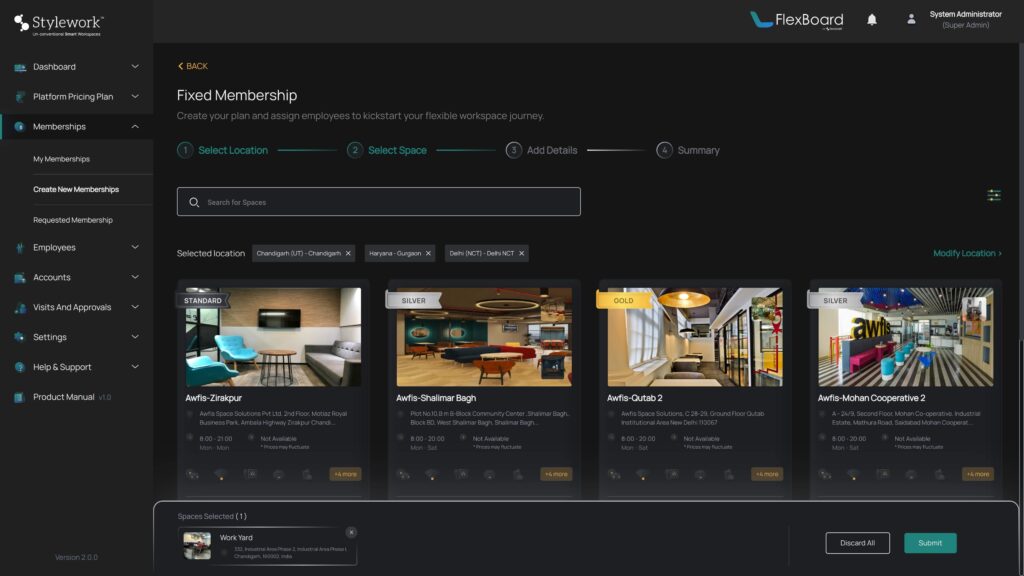Image resolution: width=1024 pixels, height=576 pixels.
Task: Click the Memberships sidebar icon
Action: [20, 127]
